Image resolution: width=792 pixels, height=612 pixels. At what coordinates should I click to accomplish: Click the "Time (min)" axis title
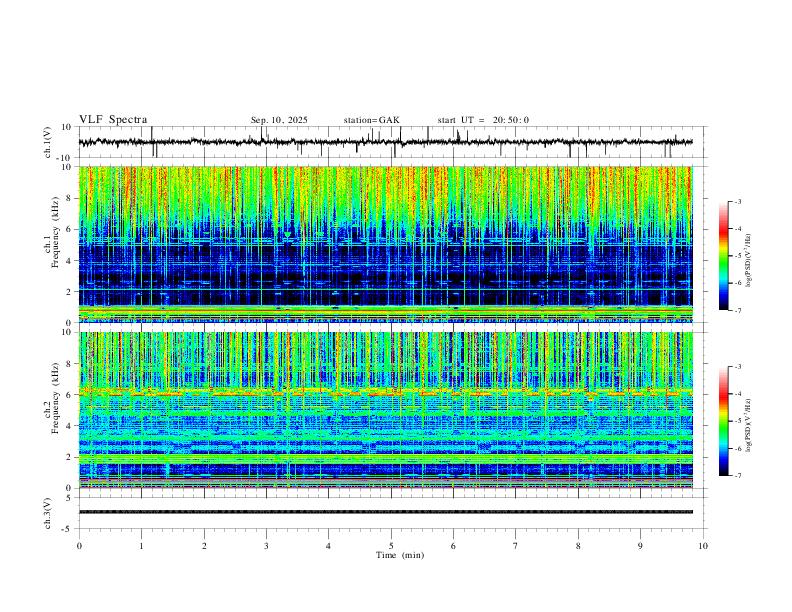click(400, 555)
